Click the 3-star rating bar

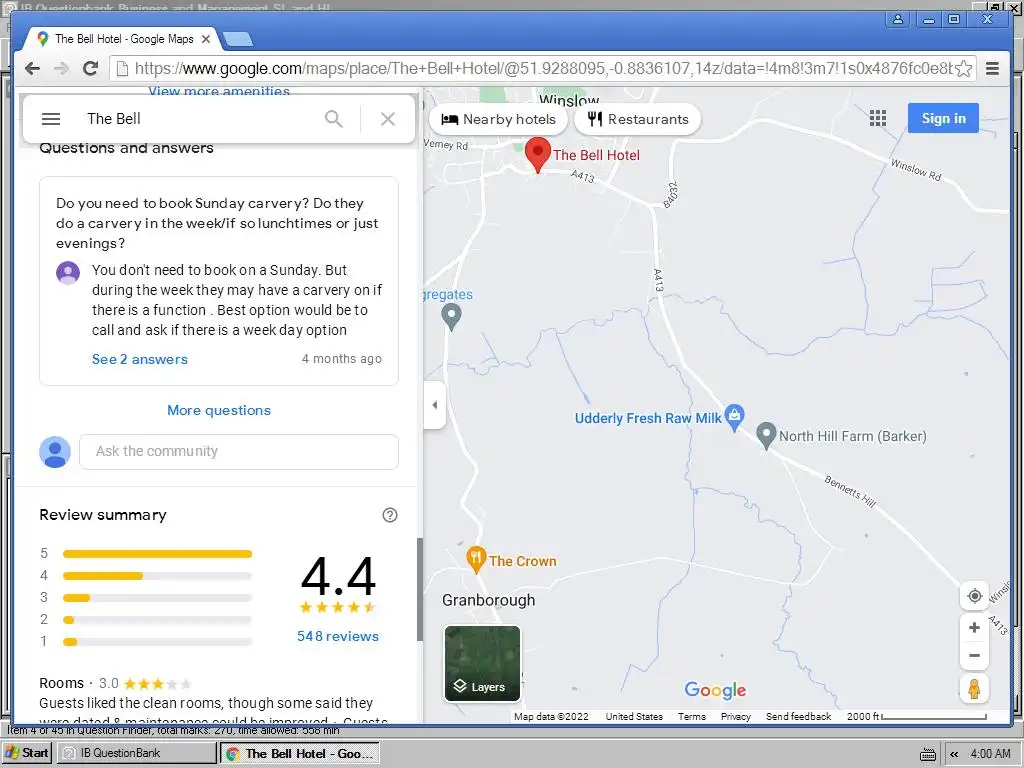(157, 598)
